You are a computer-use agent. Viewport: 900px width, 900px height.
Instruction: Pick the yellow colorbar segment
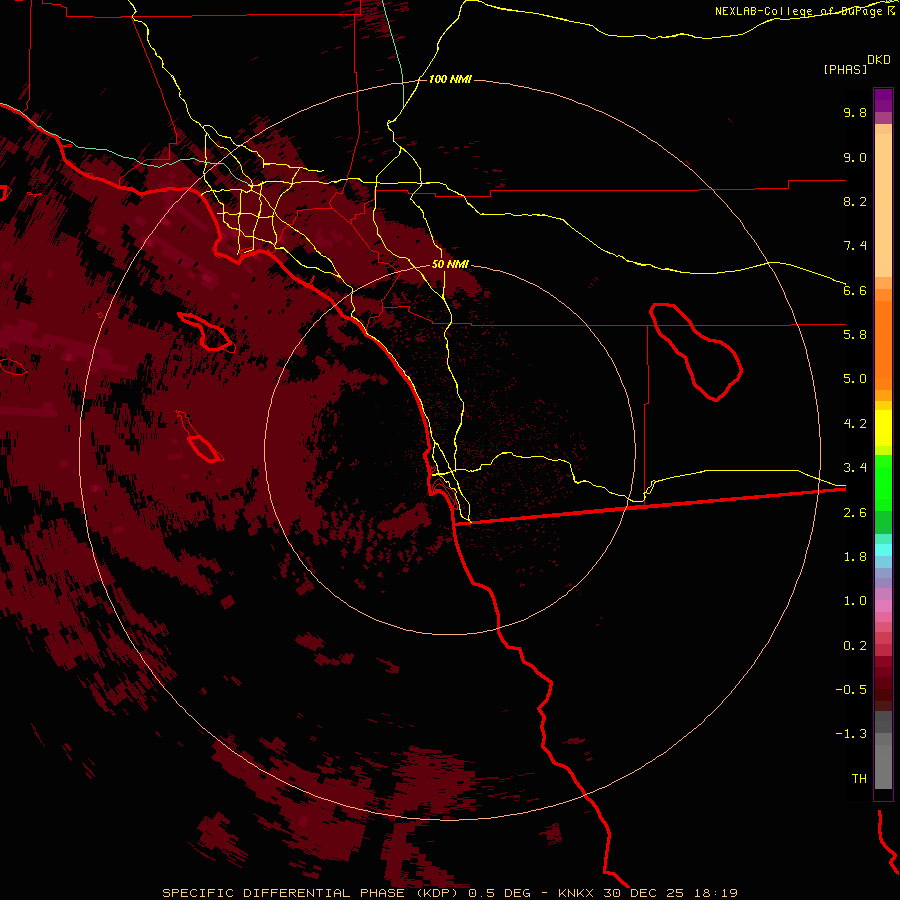pyautogui.click(x=883, y=428)
